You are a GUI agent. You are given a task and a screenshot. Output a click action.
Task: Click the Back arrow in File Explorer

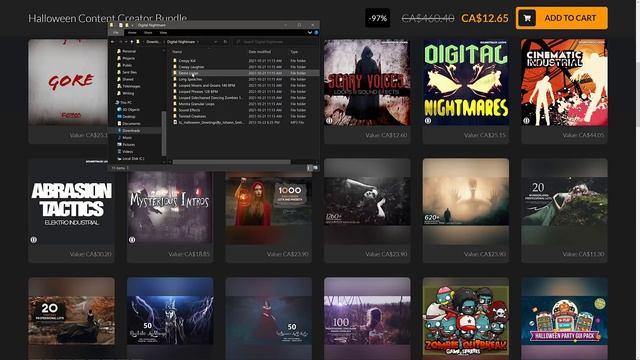(113, 42)
